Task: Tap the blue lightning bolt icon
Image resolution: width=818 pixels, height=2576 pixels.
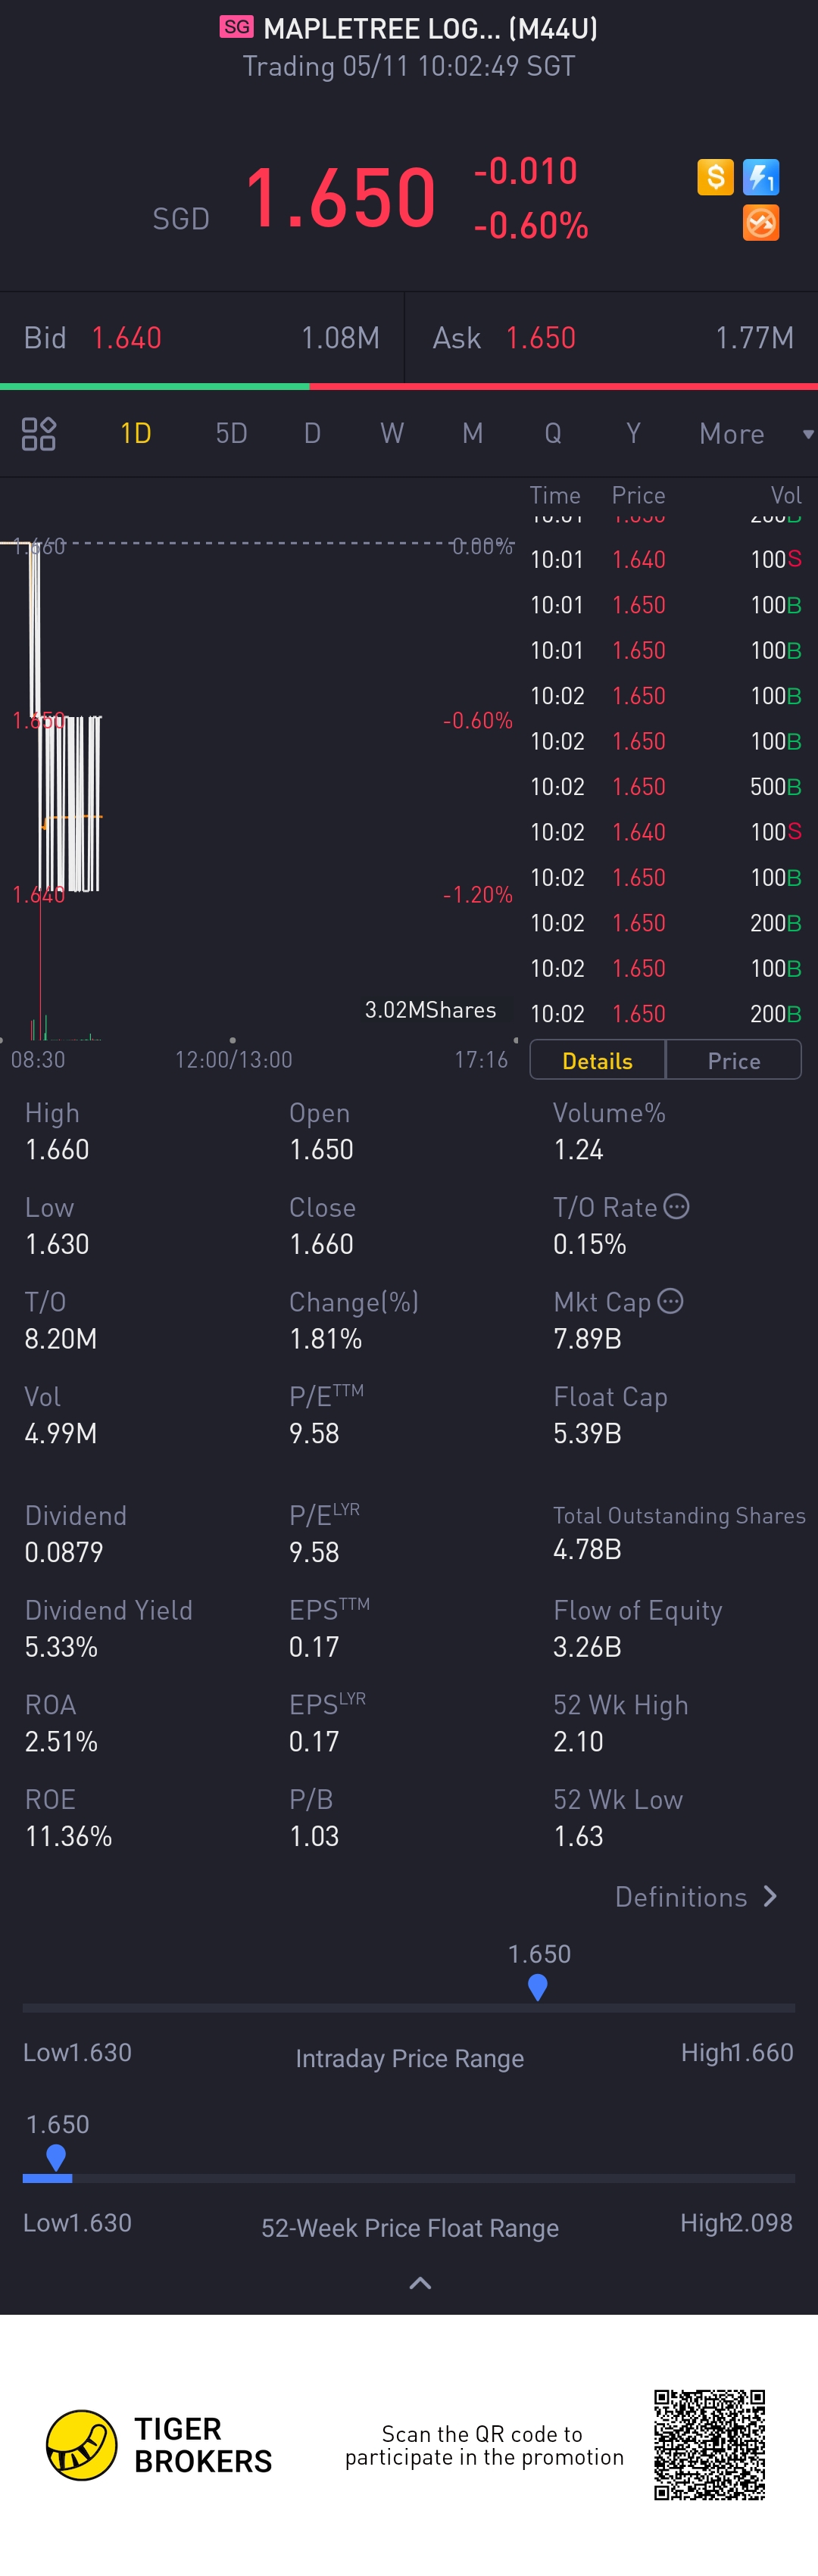Action: tap(761, 177)
